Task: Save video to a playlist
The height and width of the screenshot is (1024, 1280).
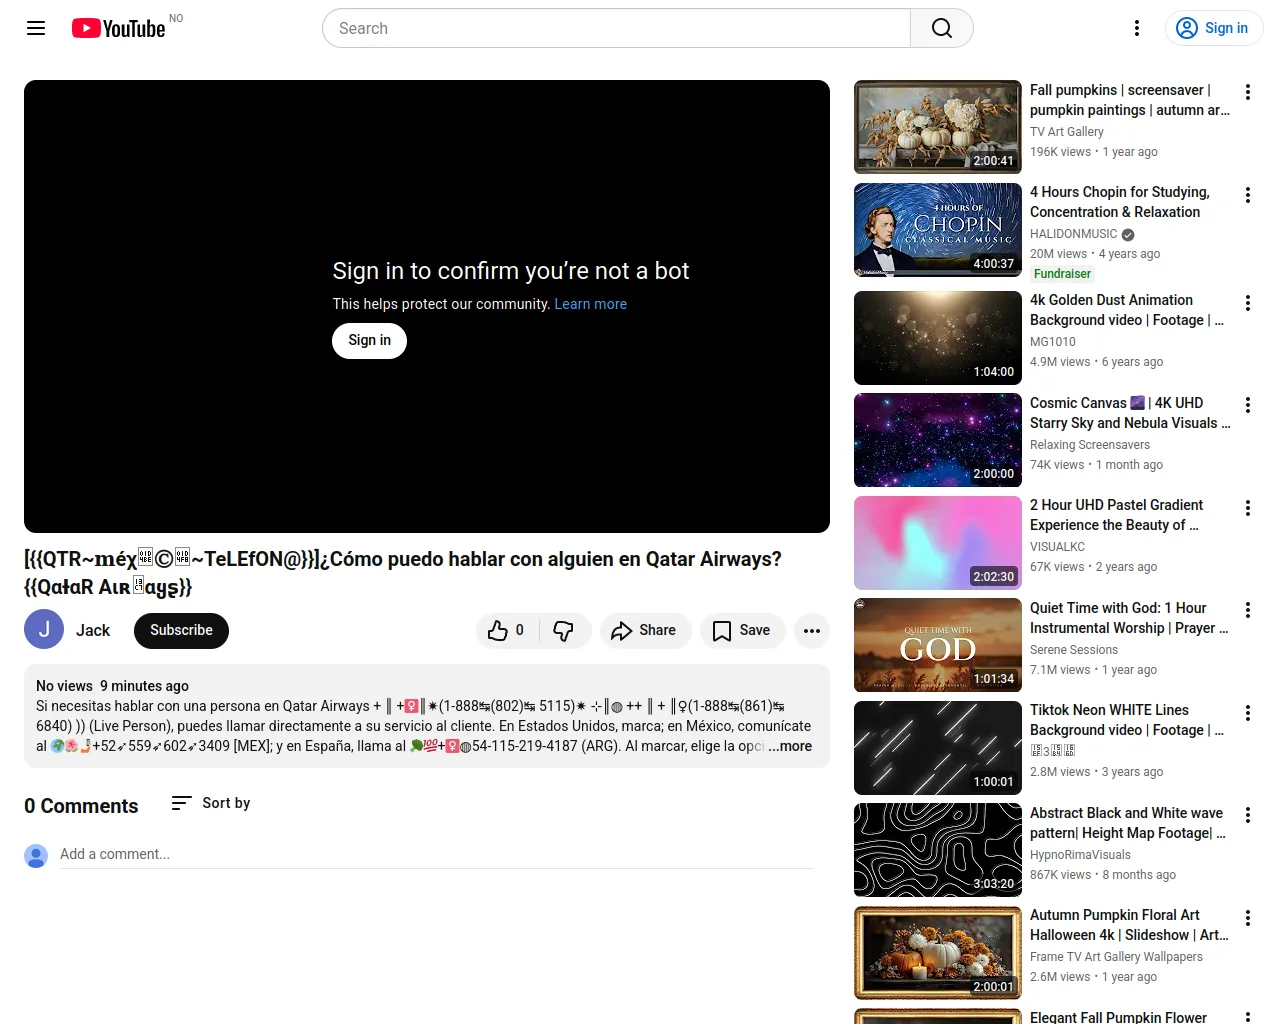Action: 742,630
